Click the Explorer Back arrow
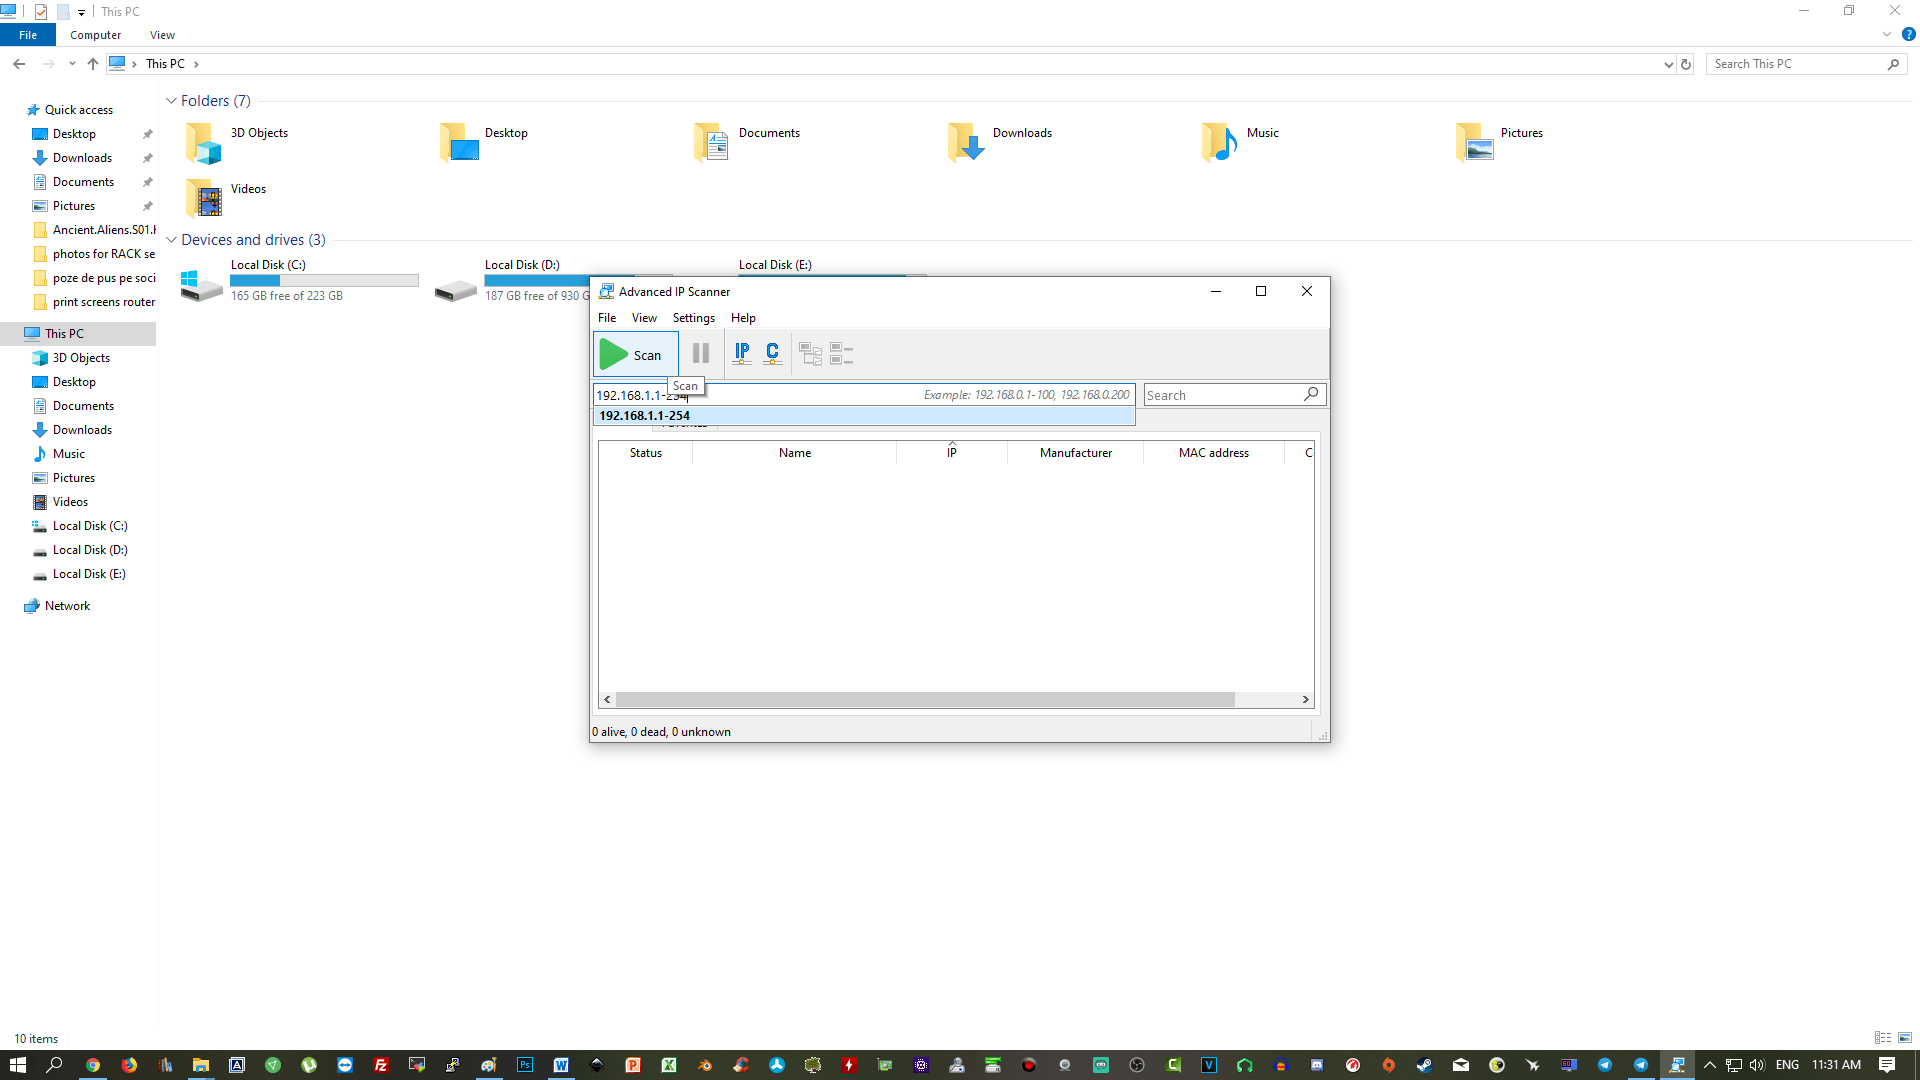1920x1080 pixels. click(19, 64)
